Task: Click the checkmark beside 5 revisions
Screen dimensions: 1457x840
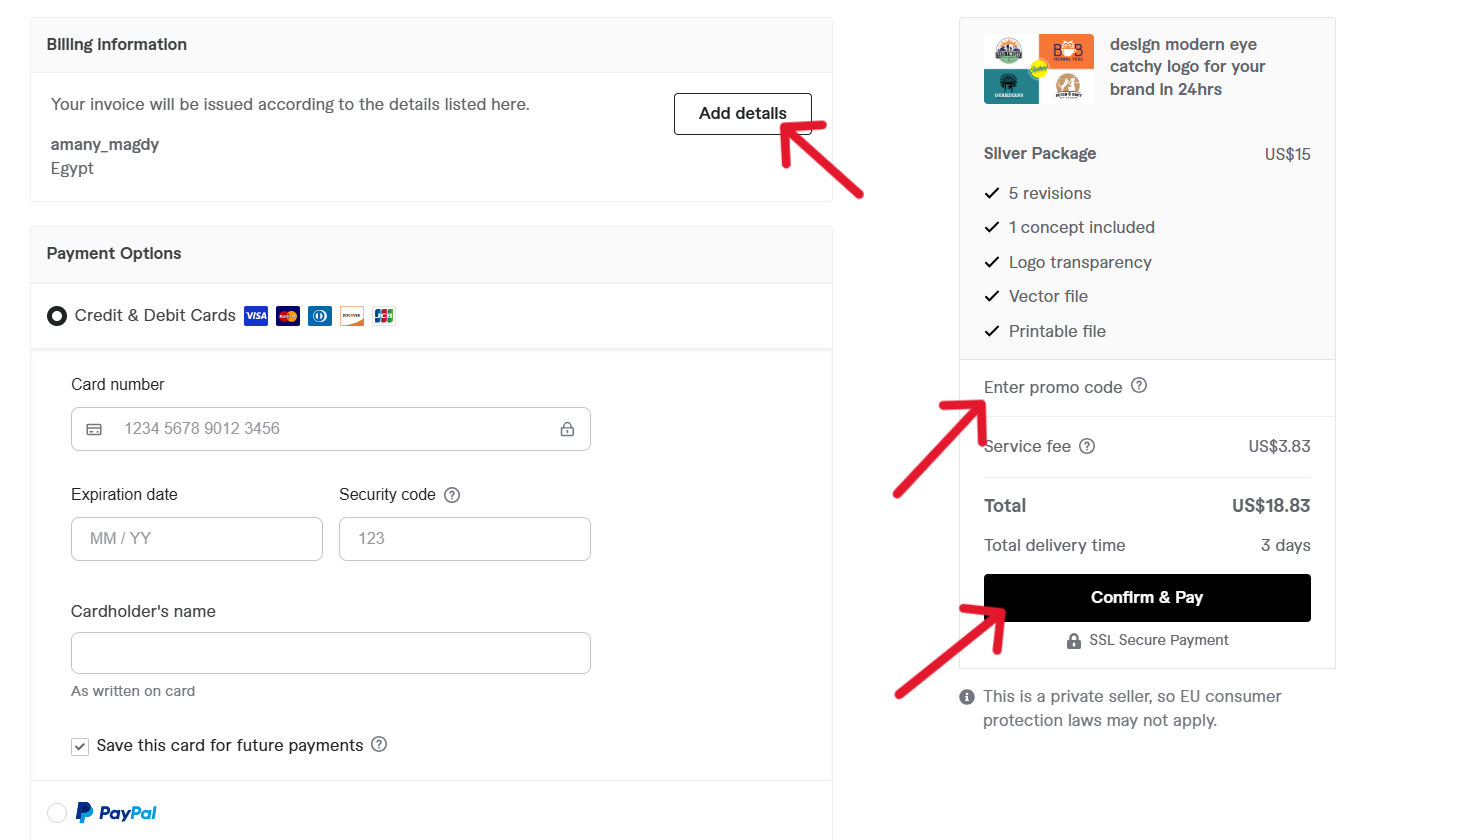Action: point(992,193)
